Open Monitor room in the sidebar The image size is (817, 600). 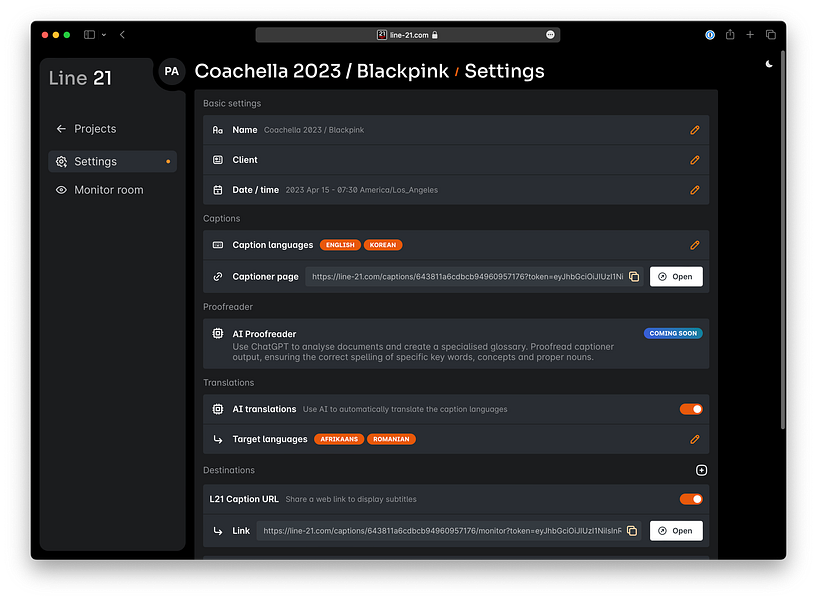pyautogui.click(x=109, y=190)
